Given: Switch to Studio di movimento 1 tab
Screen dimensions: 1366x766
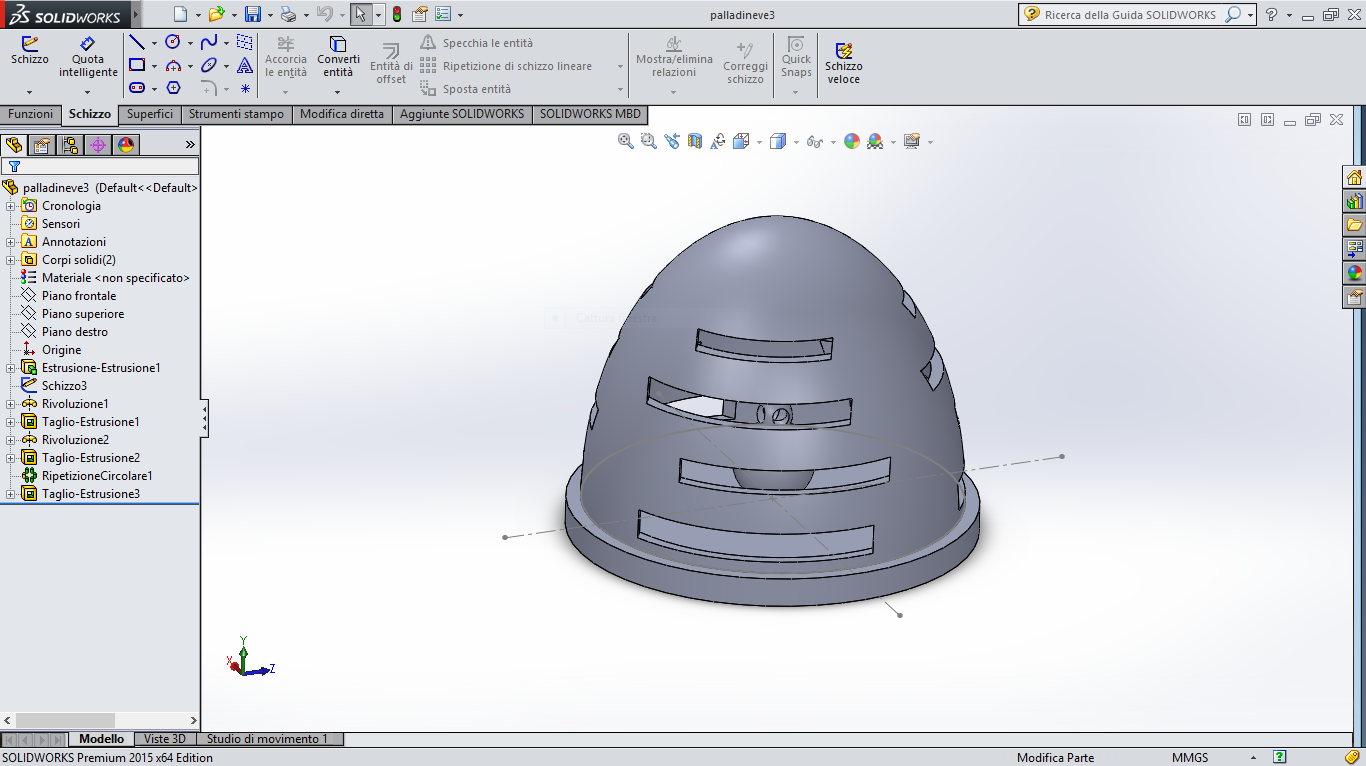Looking at the screenshot, I should pos(267,739).
